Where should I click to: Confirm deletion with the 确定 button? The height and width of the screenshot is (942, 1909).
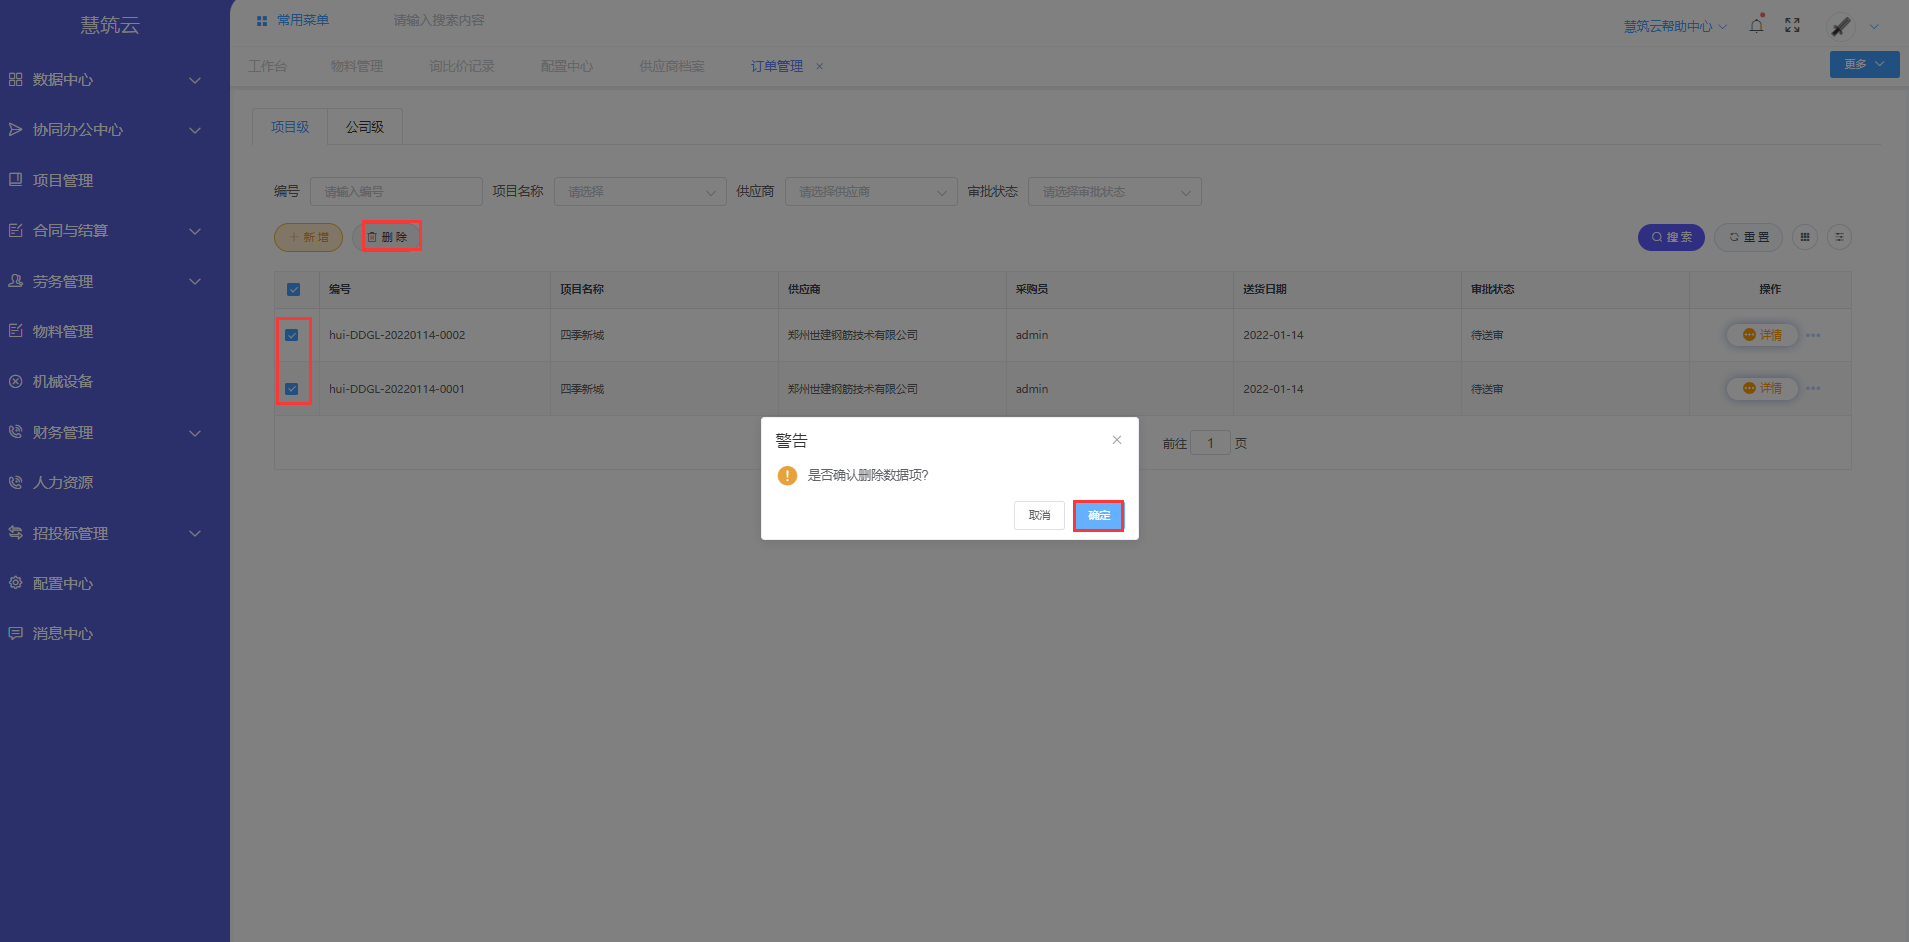1098,515
